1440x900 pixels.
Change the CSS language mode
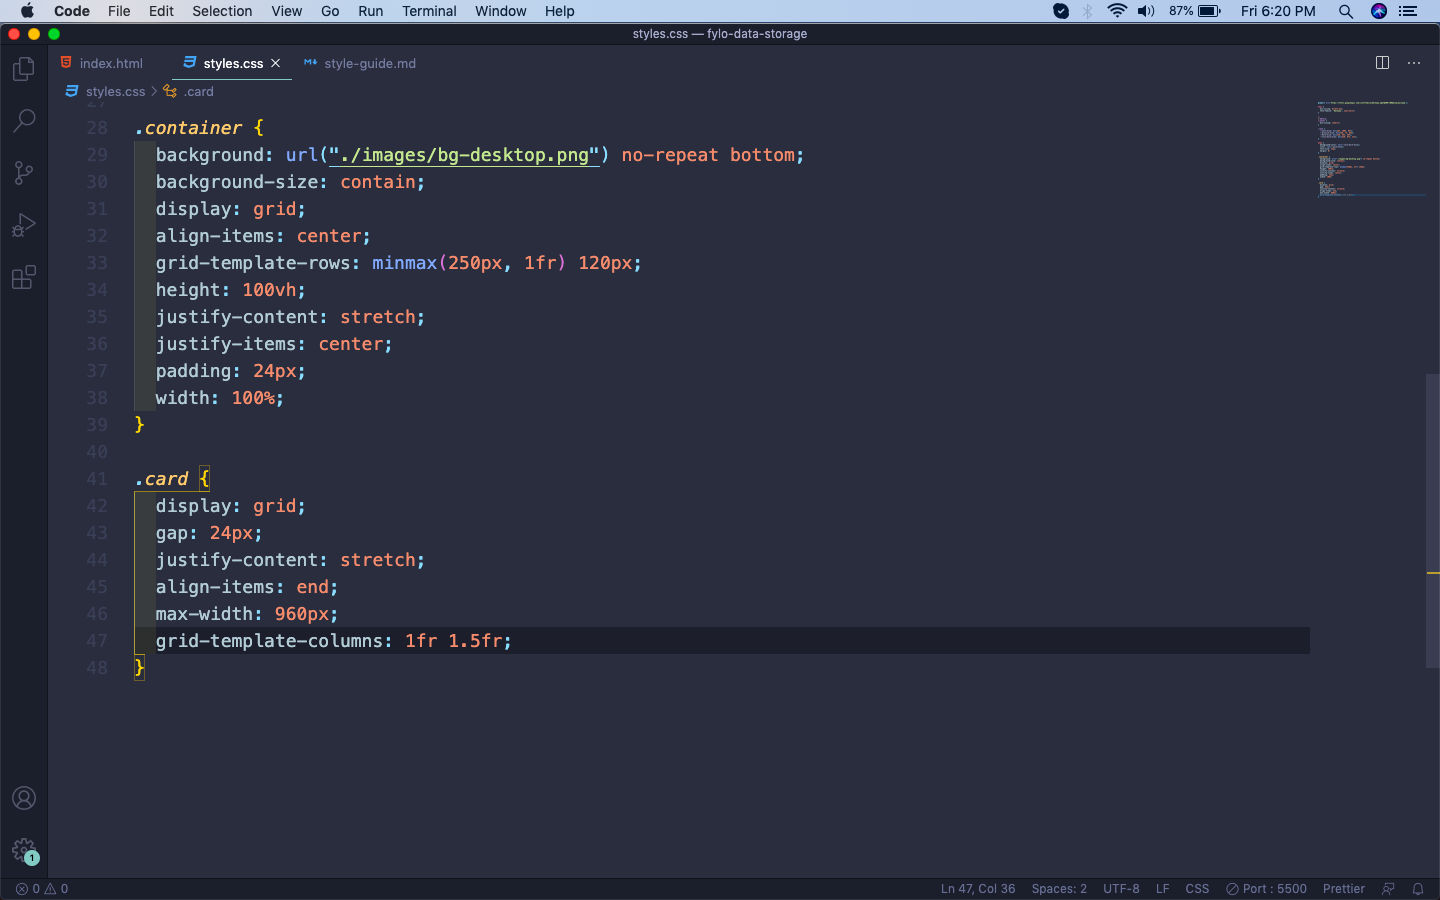click(1197, 889)
